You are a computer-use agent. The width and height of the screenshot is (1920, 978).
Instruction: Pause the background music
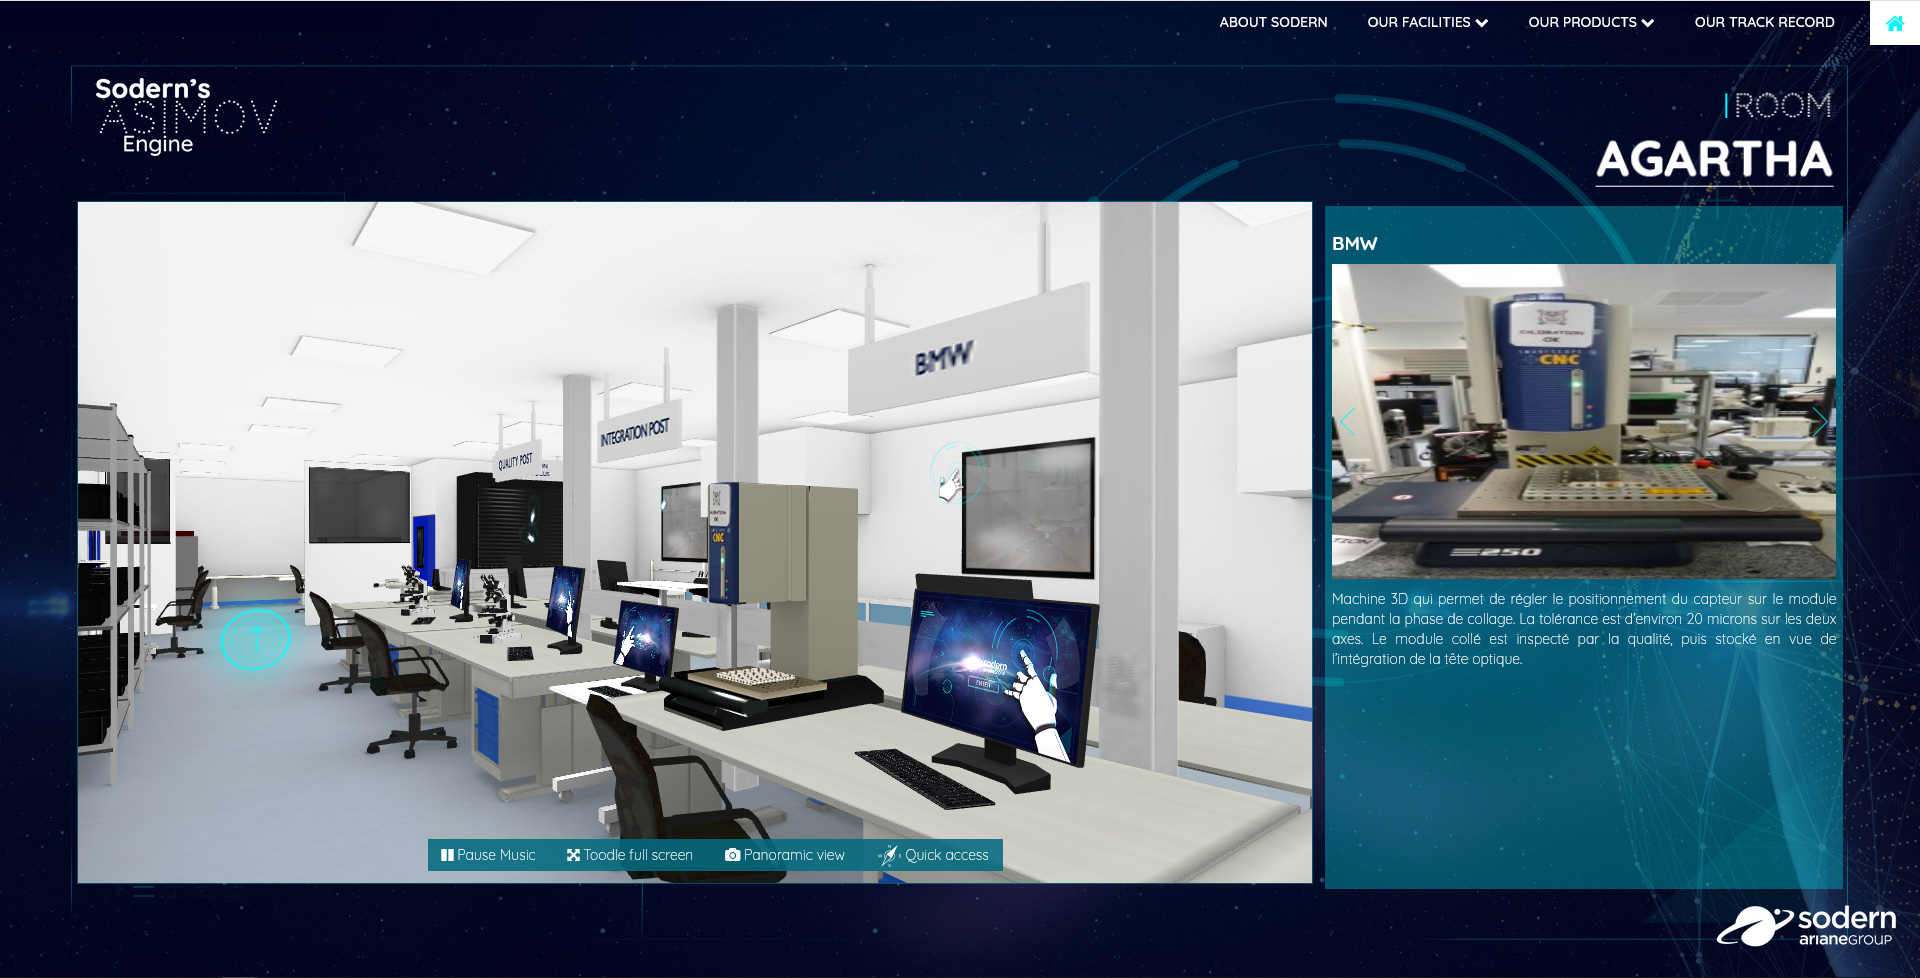pos(488,855)
